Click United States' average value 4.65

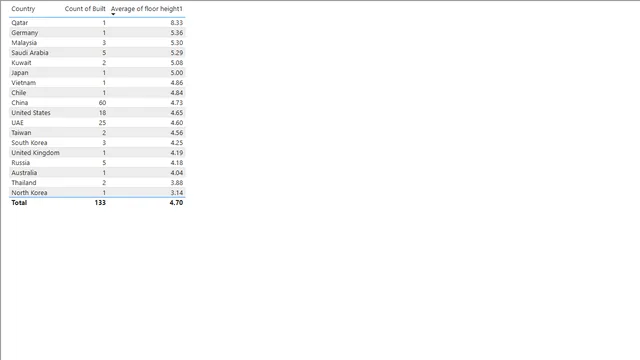177,113
